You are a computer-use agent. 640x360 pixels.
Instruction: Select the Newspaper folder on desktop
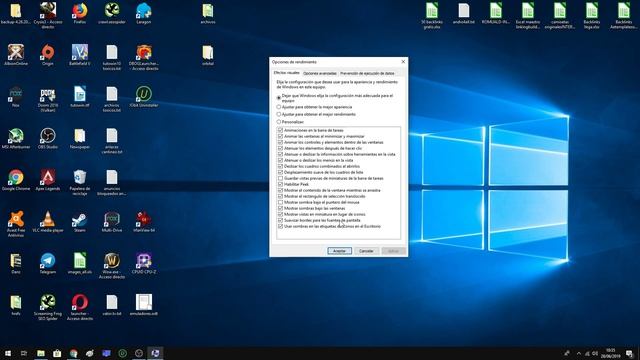[80, 138]
